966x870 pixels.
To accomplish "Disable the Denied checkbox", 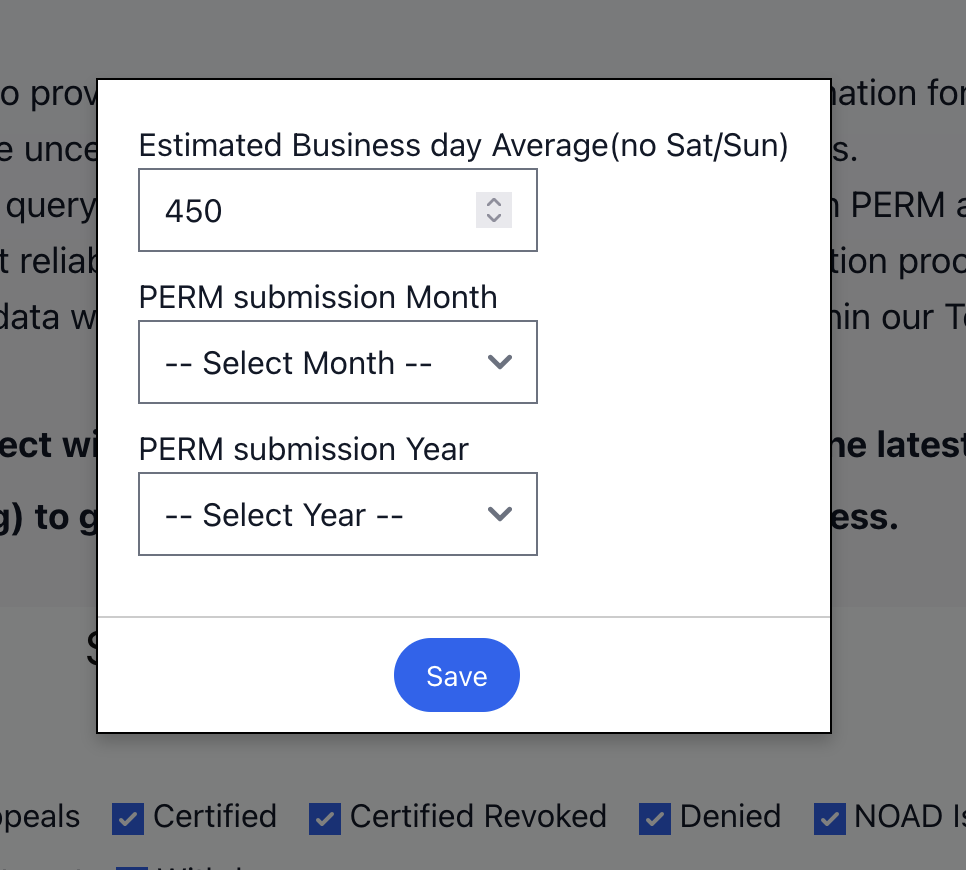I will [655, 818].
